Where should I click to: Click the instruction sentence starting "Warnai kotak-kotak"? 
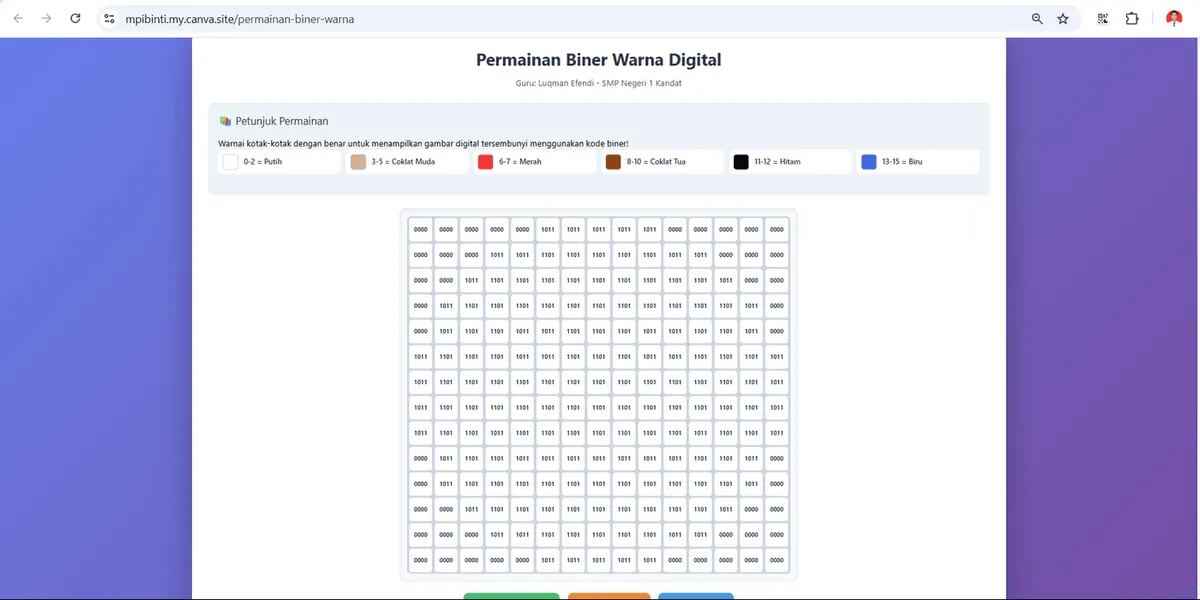(423, 144)
